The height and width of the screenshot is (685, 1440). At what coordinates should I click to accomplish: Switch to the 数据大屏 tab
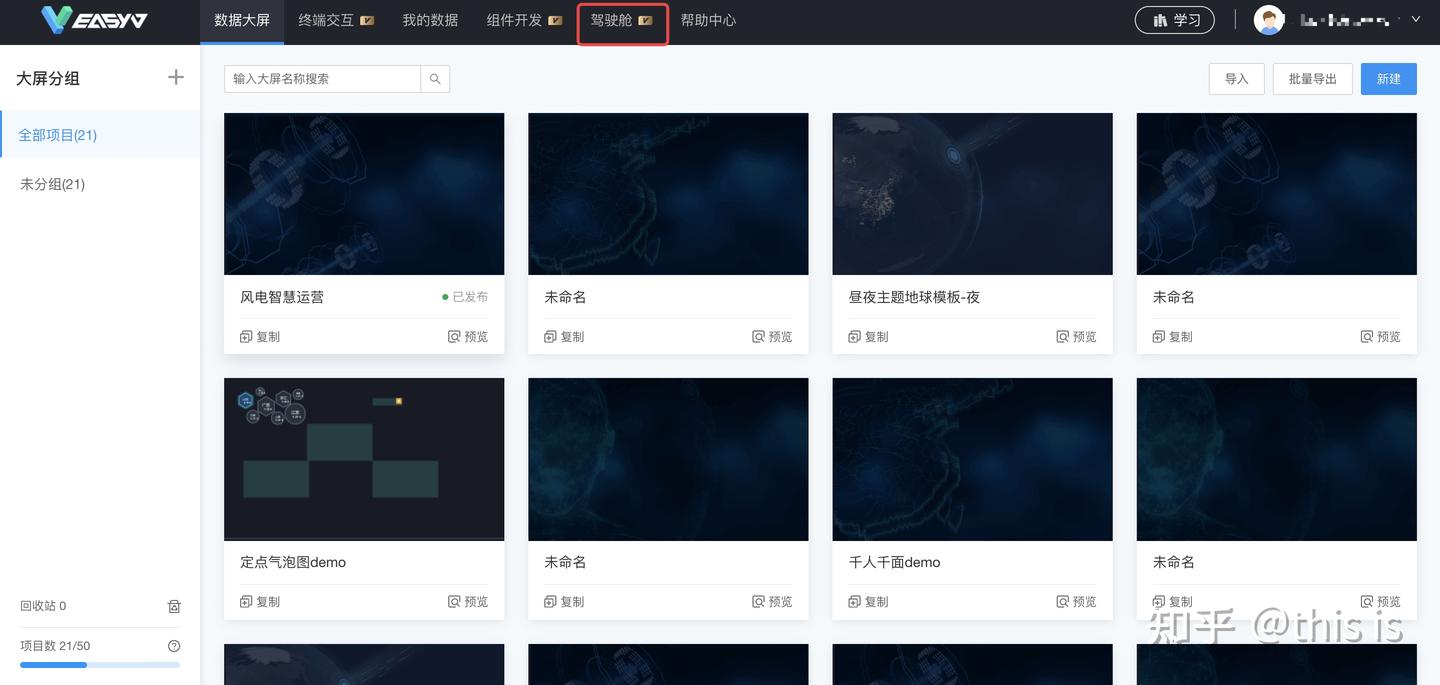pyautogui.click(x=242, y=19)
